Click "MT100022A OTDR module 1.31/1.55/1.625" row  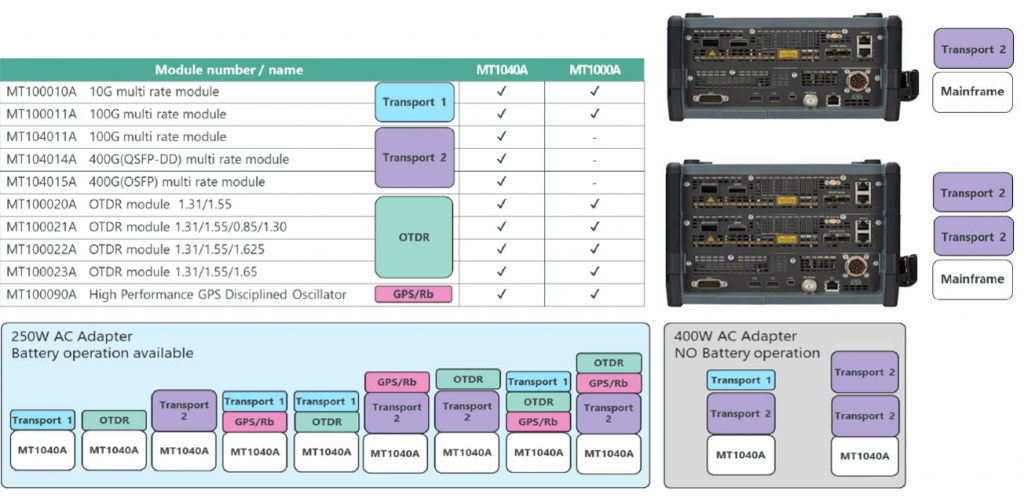click(322, 250)
